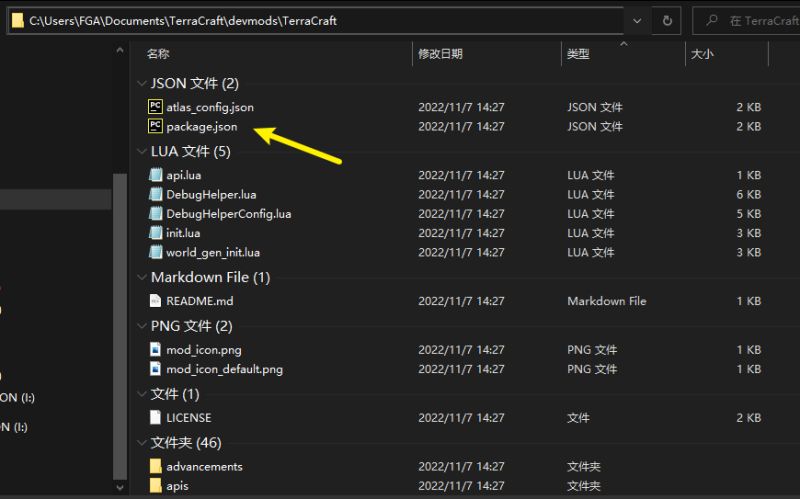Image resolution: width=800 pixels, height=499 pixels.
Task: Click the LUA 文件 (5) group label
Action: (191, 151)
